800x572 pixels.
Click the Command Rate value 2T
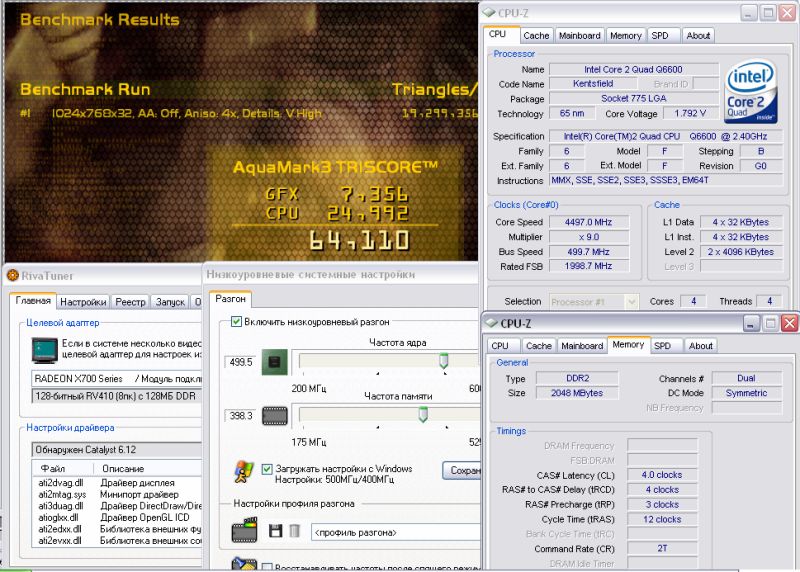(662, 548)
